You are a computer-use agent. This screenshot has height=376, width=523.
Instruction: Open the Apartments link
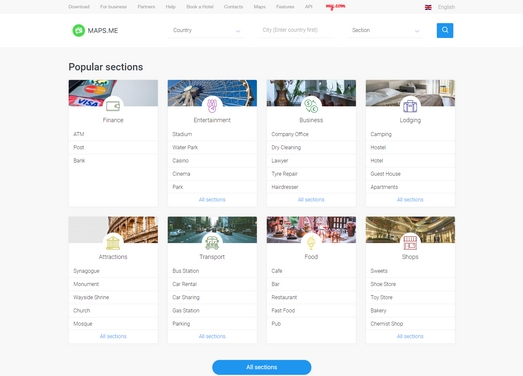(x=384, y=187)
